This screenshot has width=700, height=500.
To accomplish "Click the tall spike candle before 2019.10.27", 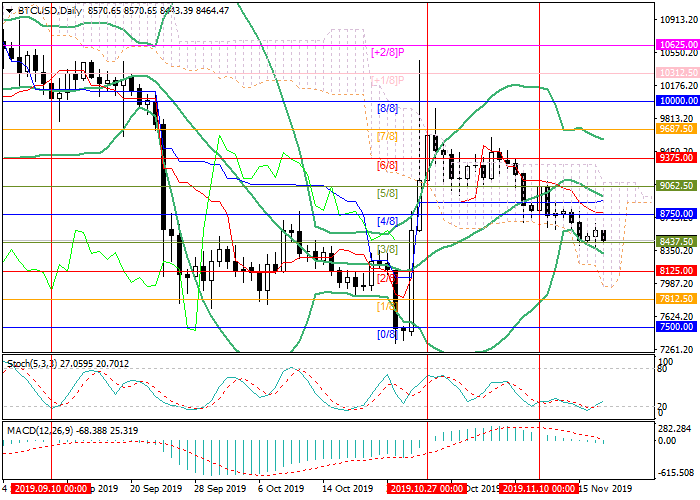I will pos(419,145).
